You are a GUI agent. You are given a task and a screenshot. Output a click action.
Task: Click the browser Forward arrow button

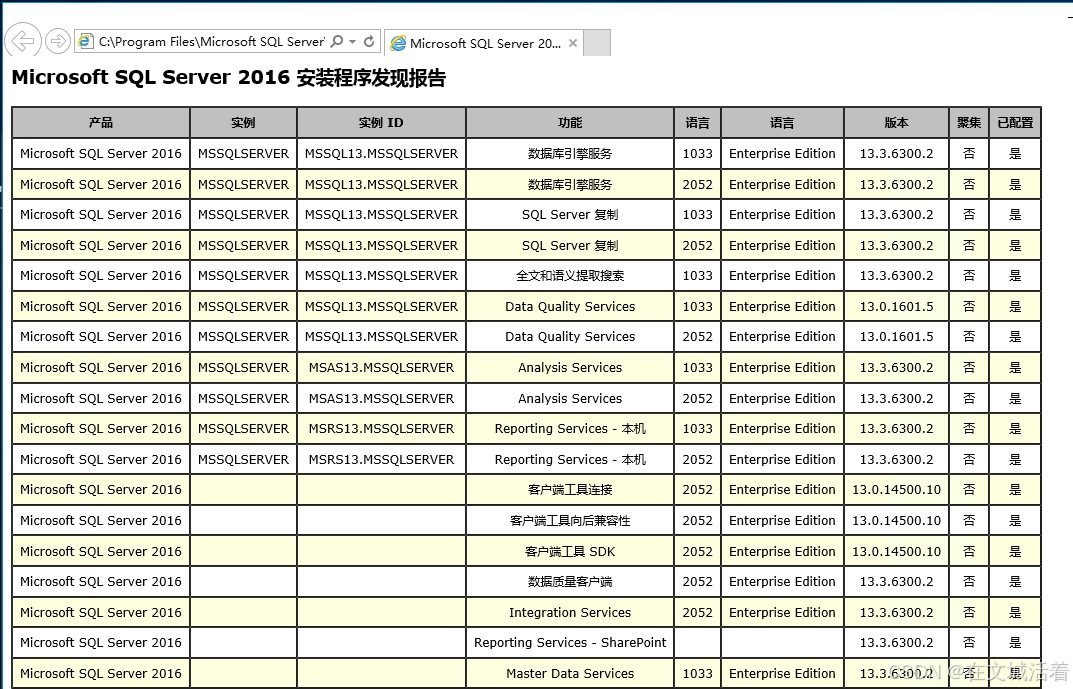coord(58,42)
